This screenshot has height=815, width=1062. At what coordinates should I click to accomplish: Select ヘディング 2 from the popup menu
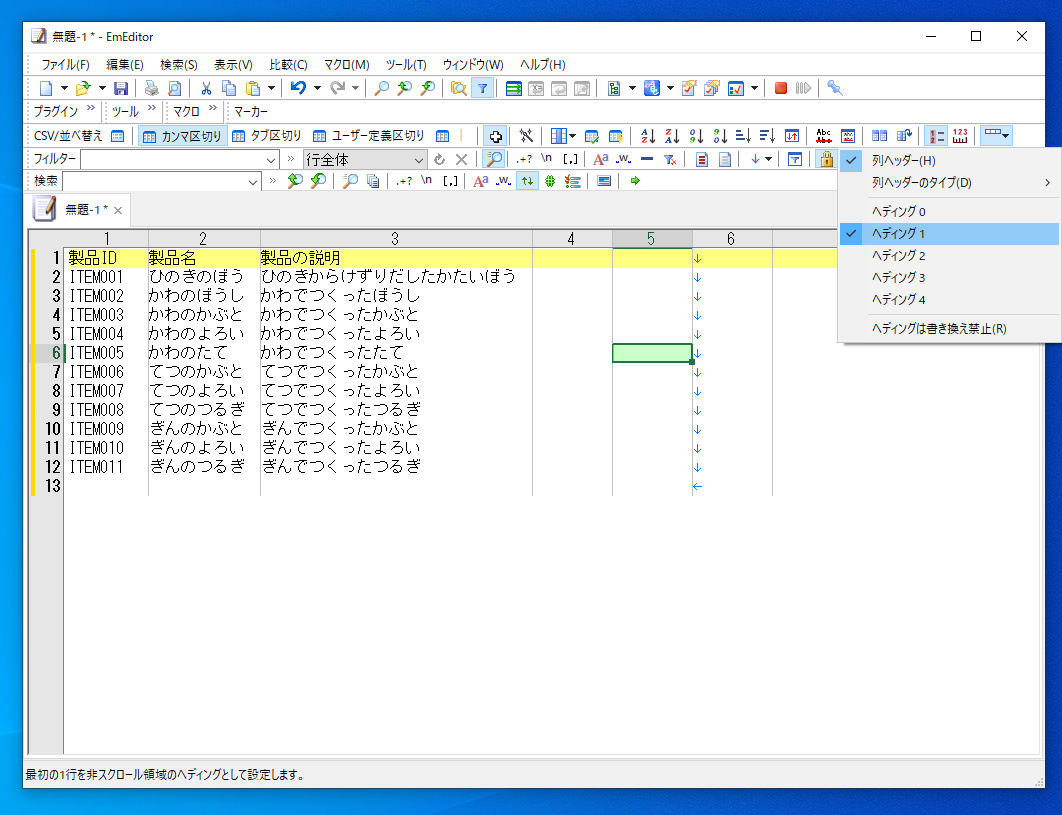click(x=948, y=255)
